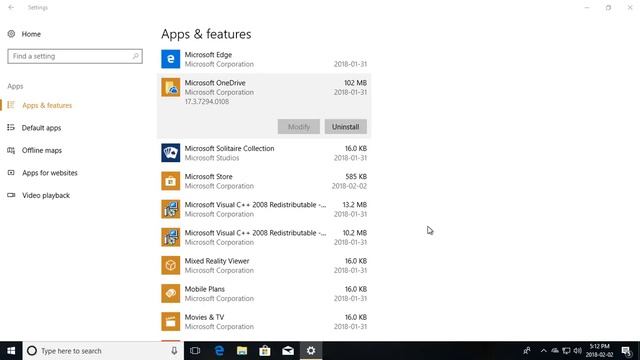Screen dimensions: 640x360
Task: Click the Mixed Reality Viewer icon
Action: point(170,266)
